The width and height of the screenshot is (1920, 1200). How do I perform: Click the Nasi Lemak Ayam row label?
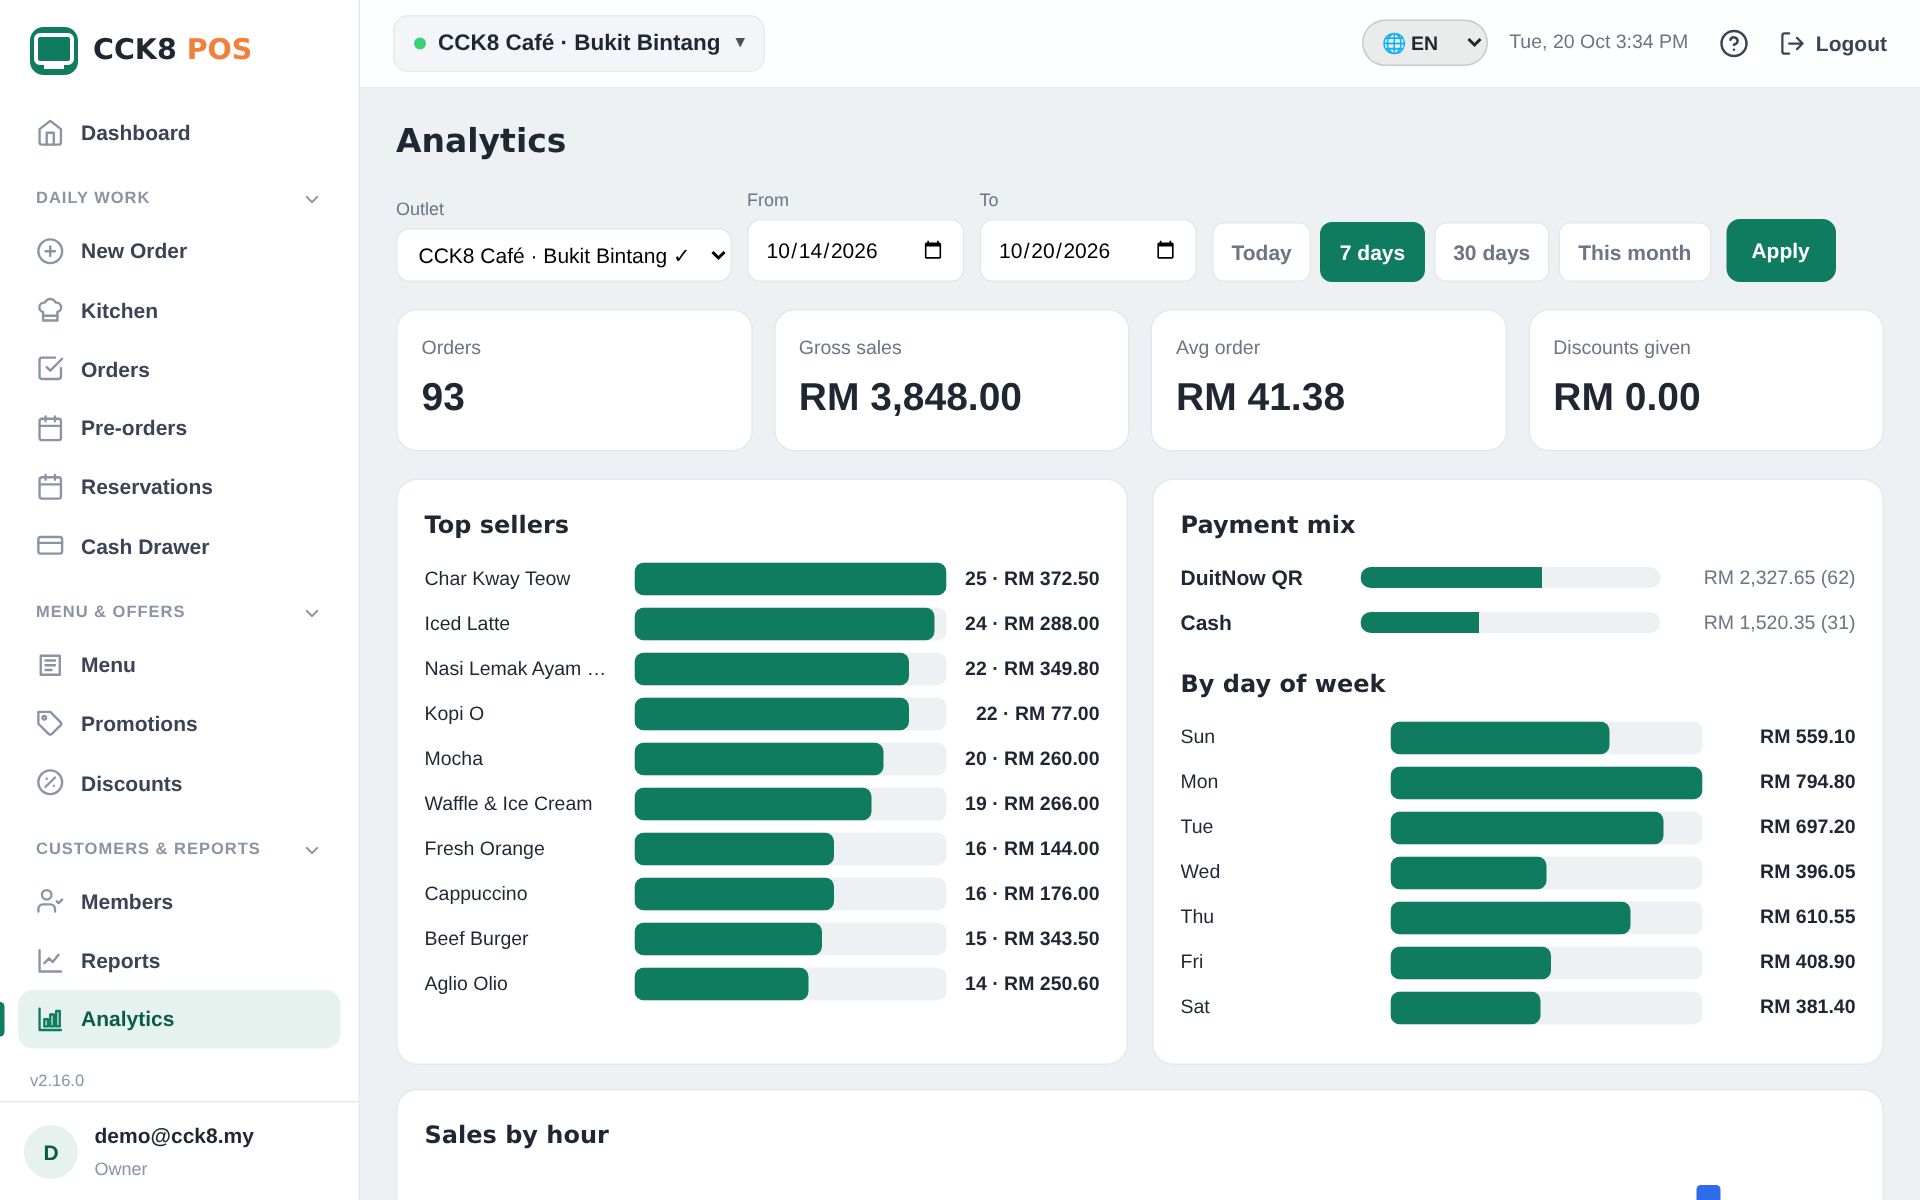point(515,668)
